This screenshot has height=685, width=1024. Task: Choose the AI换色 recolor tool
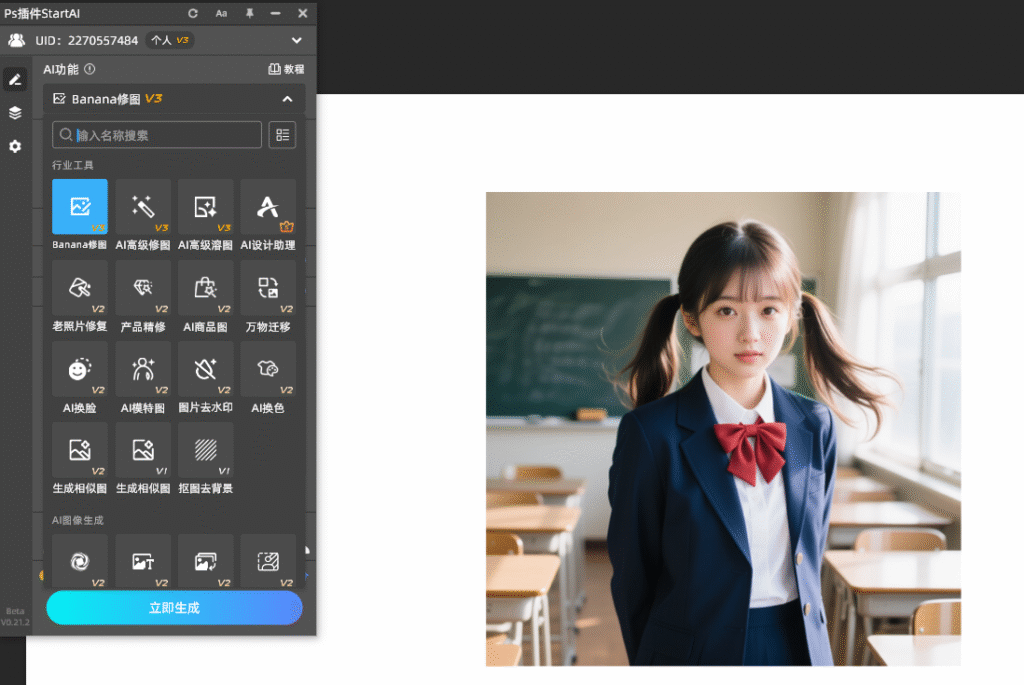(268, 369)
